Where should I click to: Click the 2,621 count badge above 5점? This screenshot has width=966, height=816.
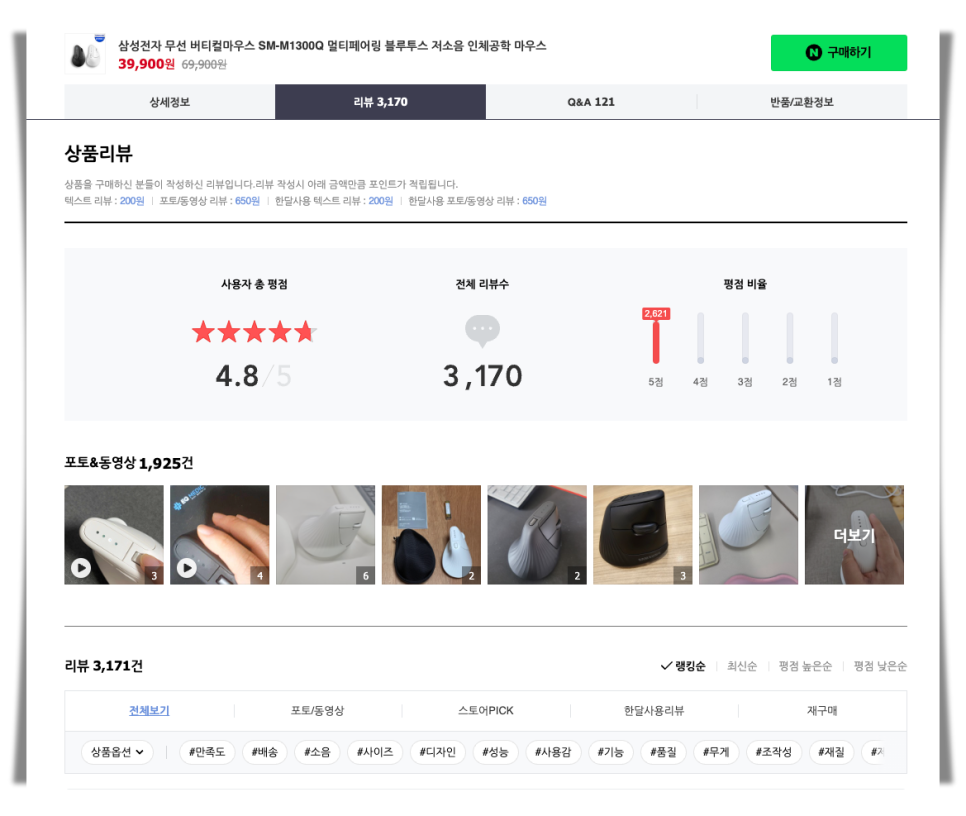tap(656, 313)
